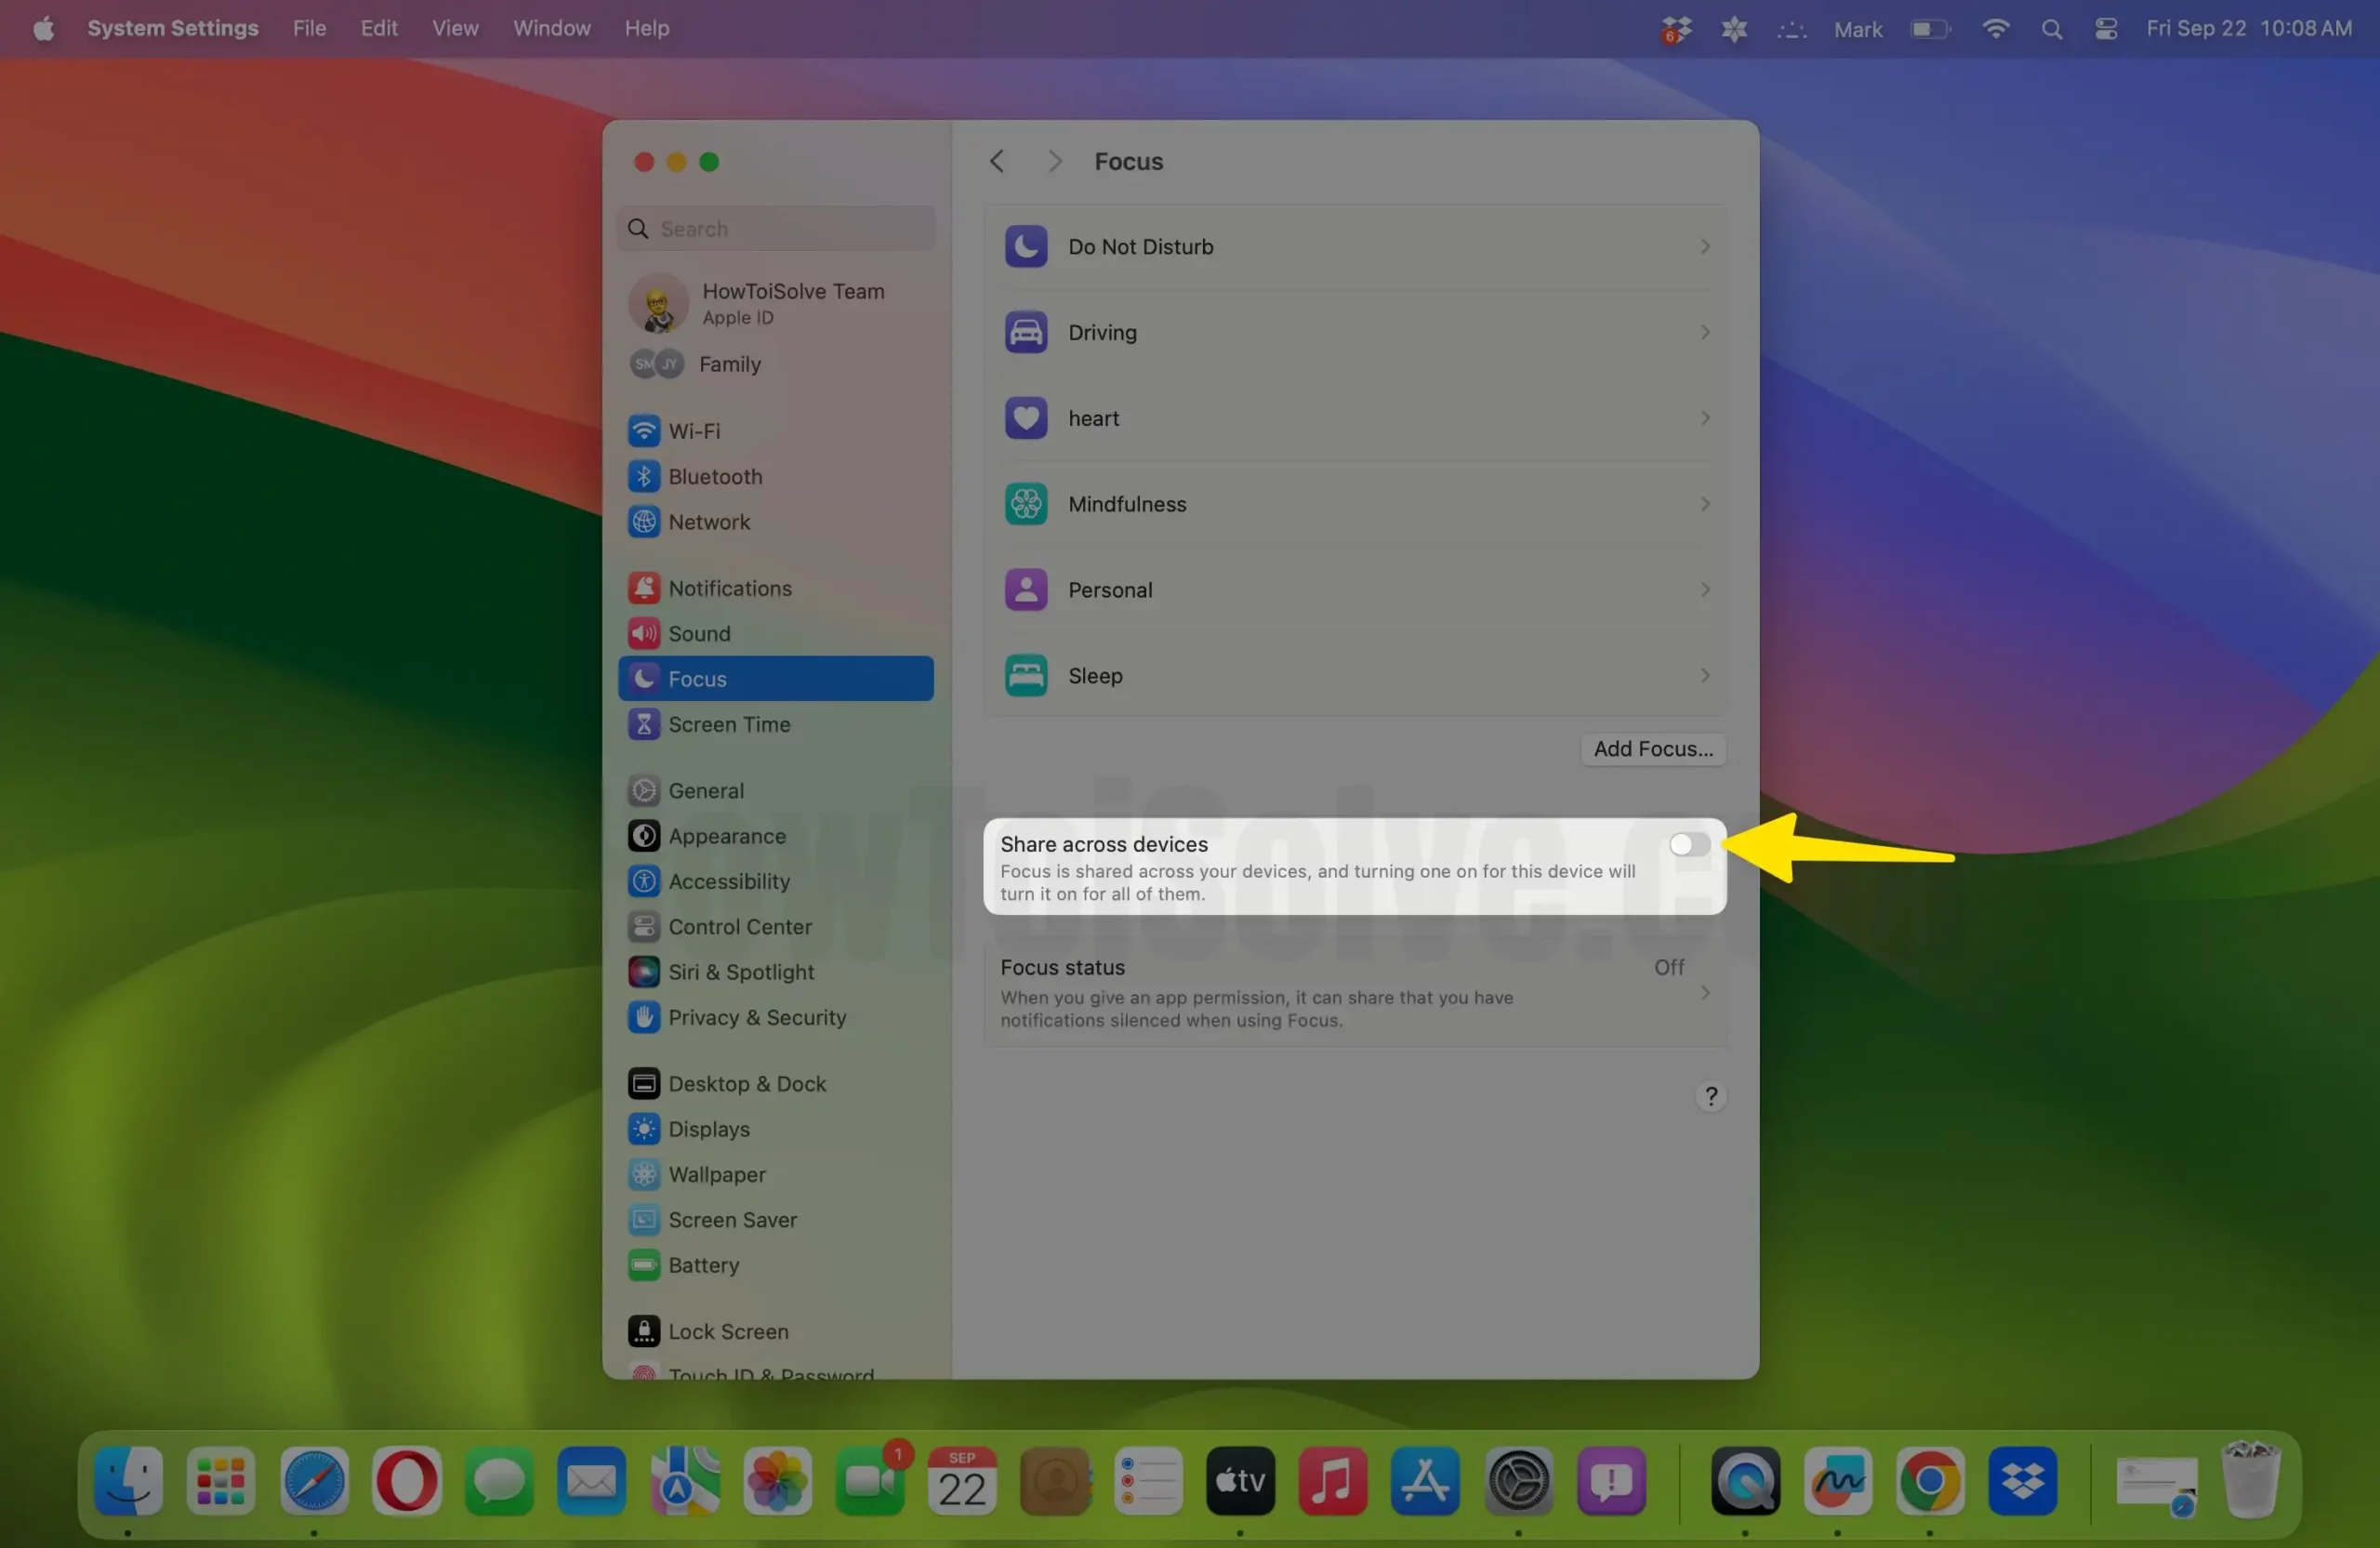Open the Do Not Disturb focus
2380x1548 pixels.
pos(1355,247)
